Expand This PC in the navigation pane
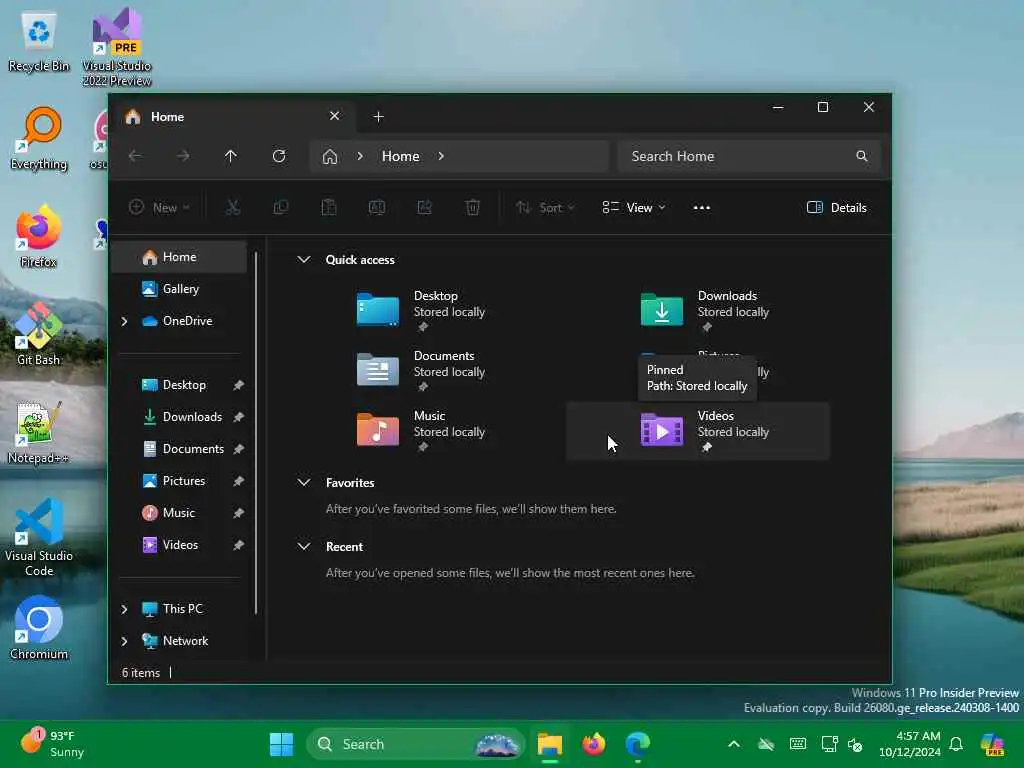1024x768 pixels. [x=124, y=609]
